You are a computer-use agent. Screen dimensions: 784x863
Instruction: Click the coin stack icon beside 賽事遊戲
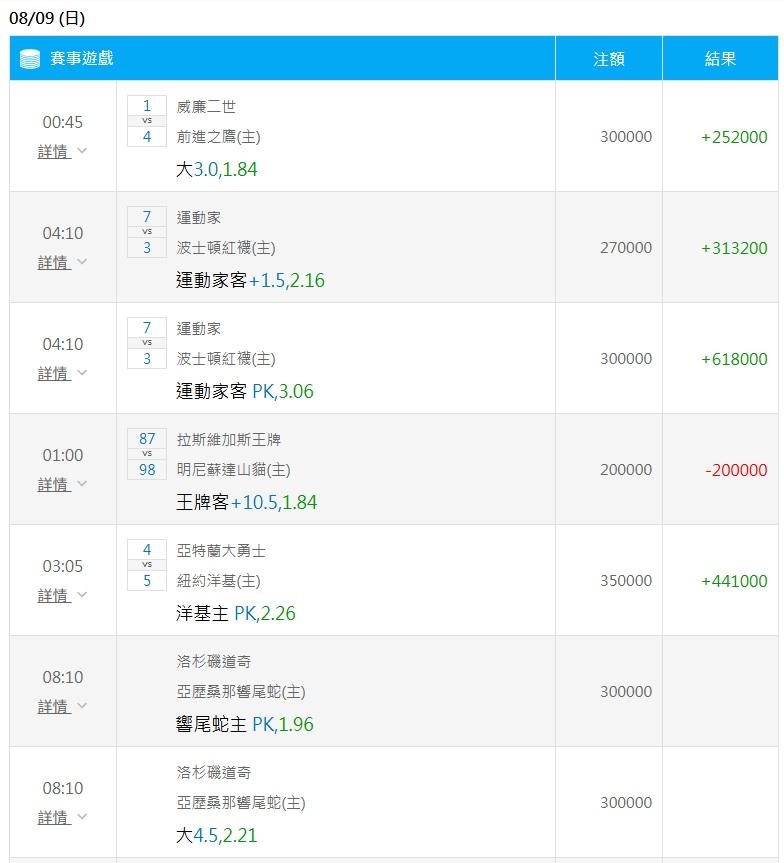(30, 59)
